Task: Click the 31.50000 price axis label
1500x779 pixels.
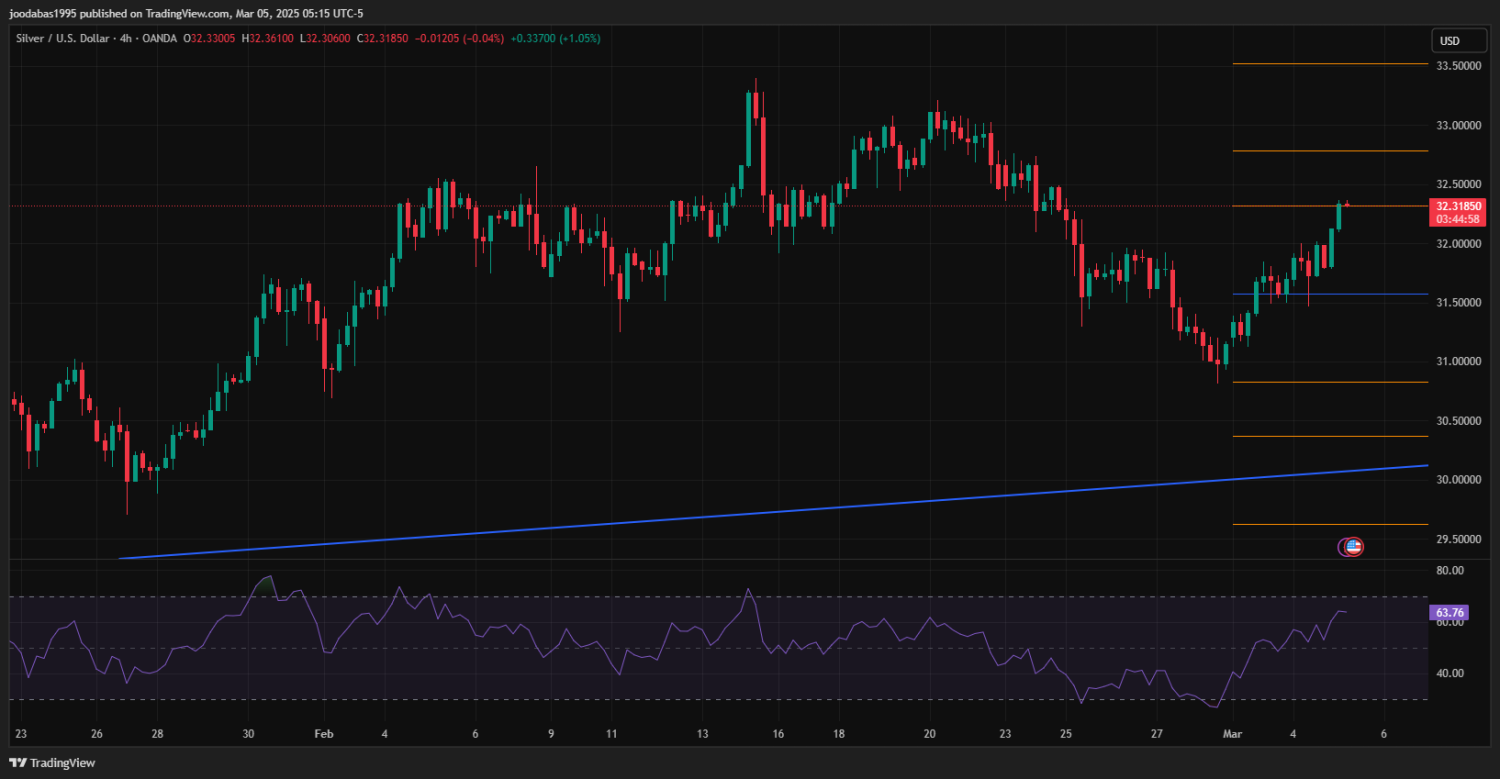Action: (x=1459, y=302)
